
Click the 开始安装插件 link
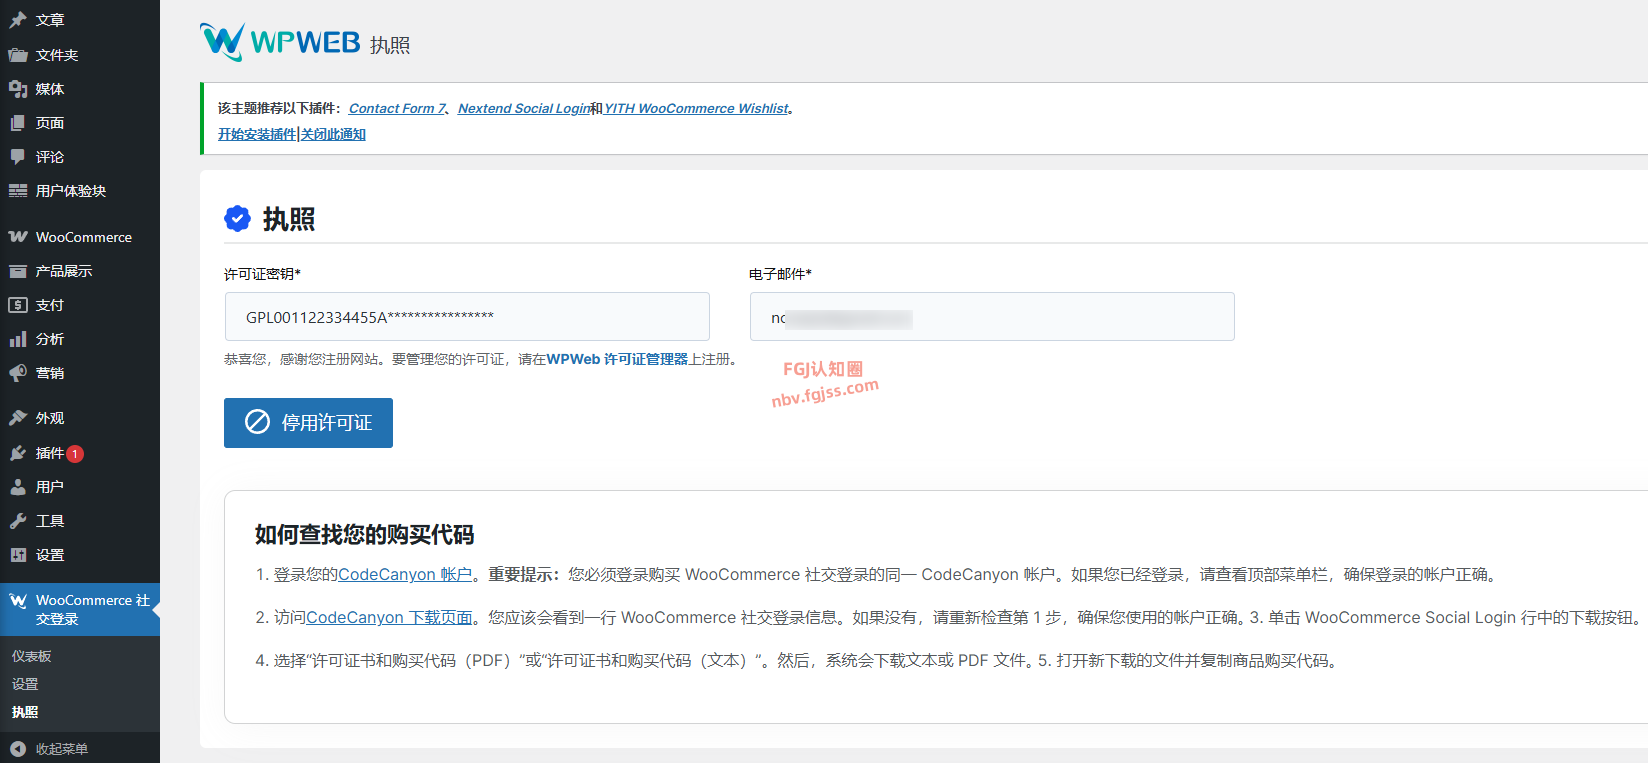coord(257,134)
